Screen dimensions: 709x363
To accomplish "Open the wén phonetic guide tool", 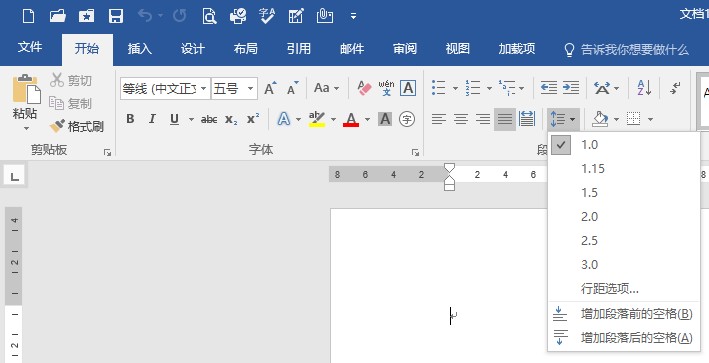I will (386, 88).
